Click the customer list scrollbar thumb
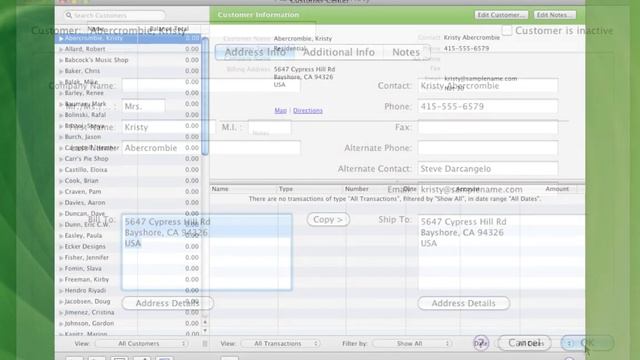 [x=205, y=96]
